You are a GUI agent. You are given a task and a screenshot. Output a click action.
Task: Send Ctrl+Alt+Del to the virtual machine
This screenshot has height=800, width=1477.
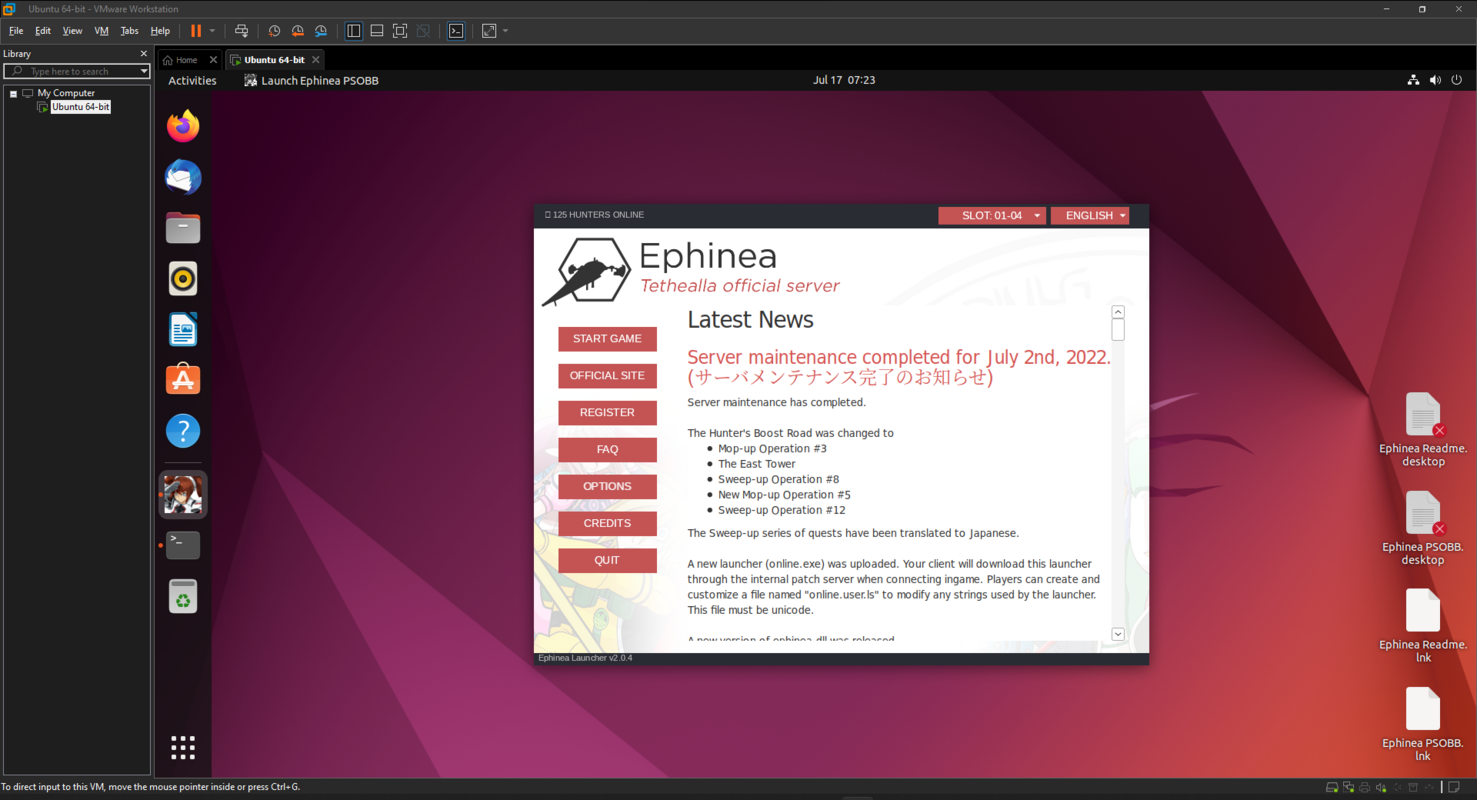(x=241, y=31)
